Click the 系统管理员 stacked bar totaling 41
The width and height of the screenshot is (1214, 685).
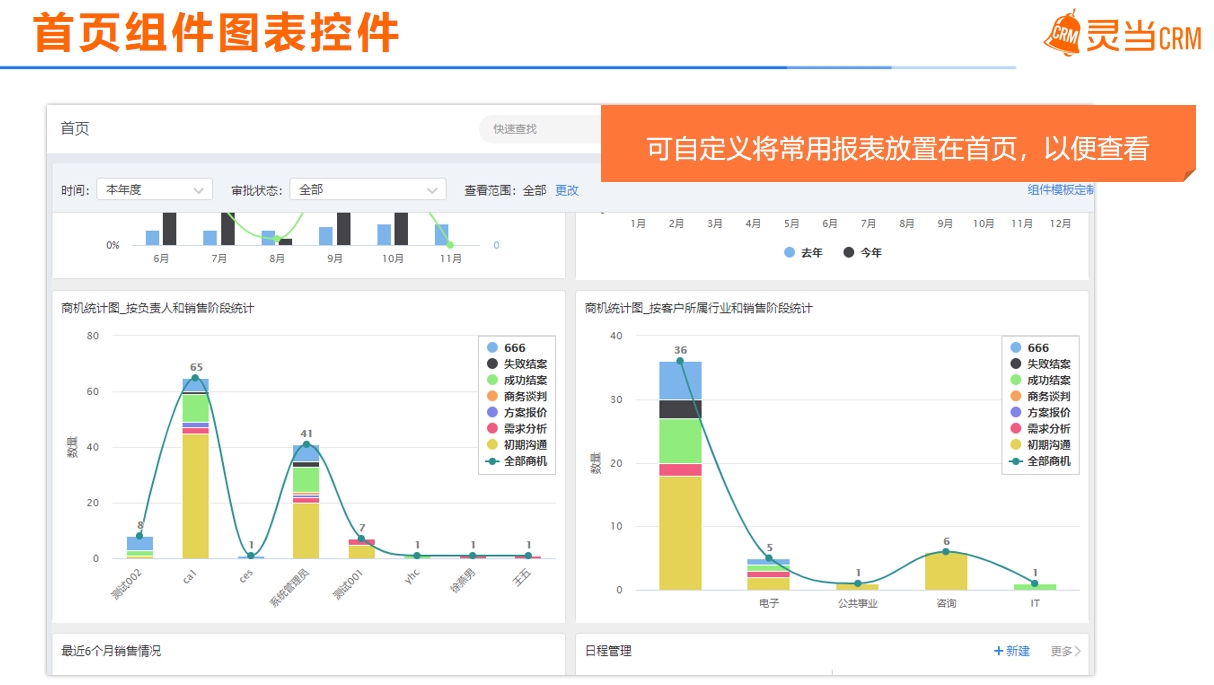coord(306,501)
